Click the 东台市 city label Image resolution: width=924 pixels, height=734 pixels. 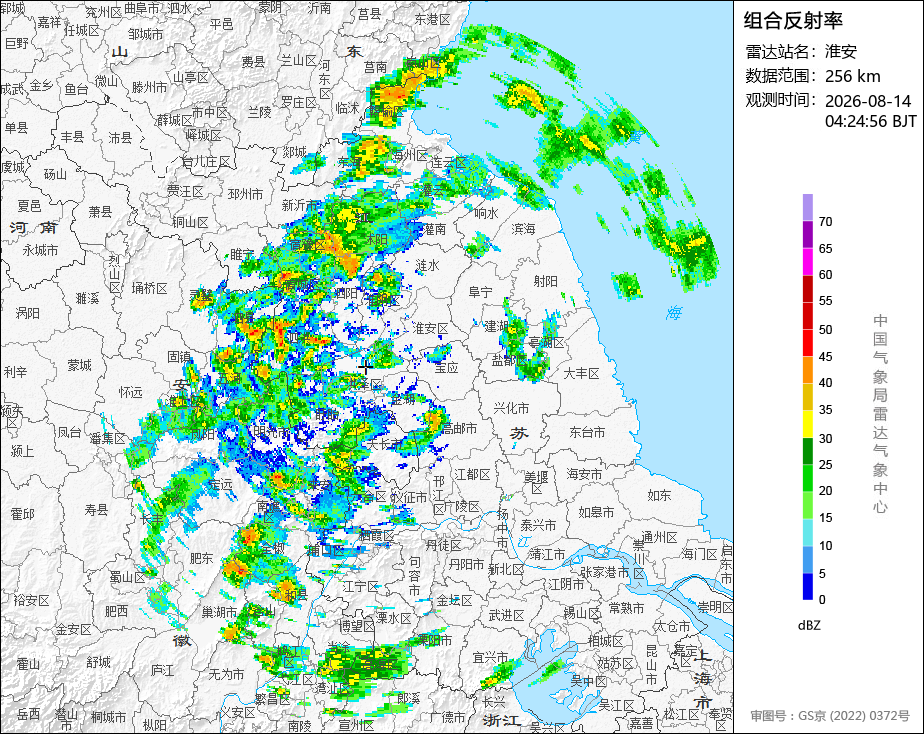[587, 432]
